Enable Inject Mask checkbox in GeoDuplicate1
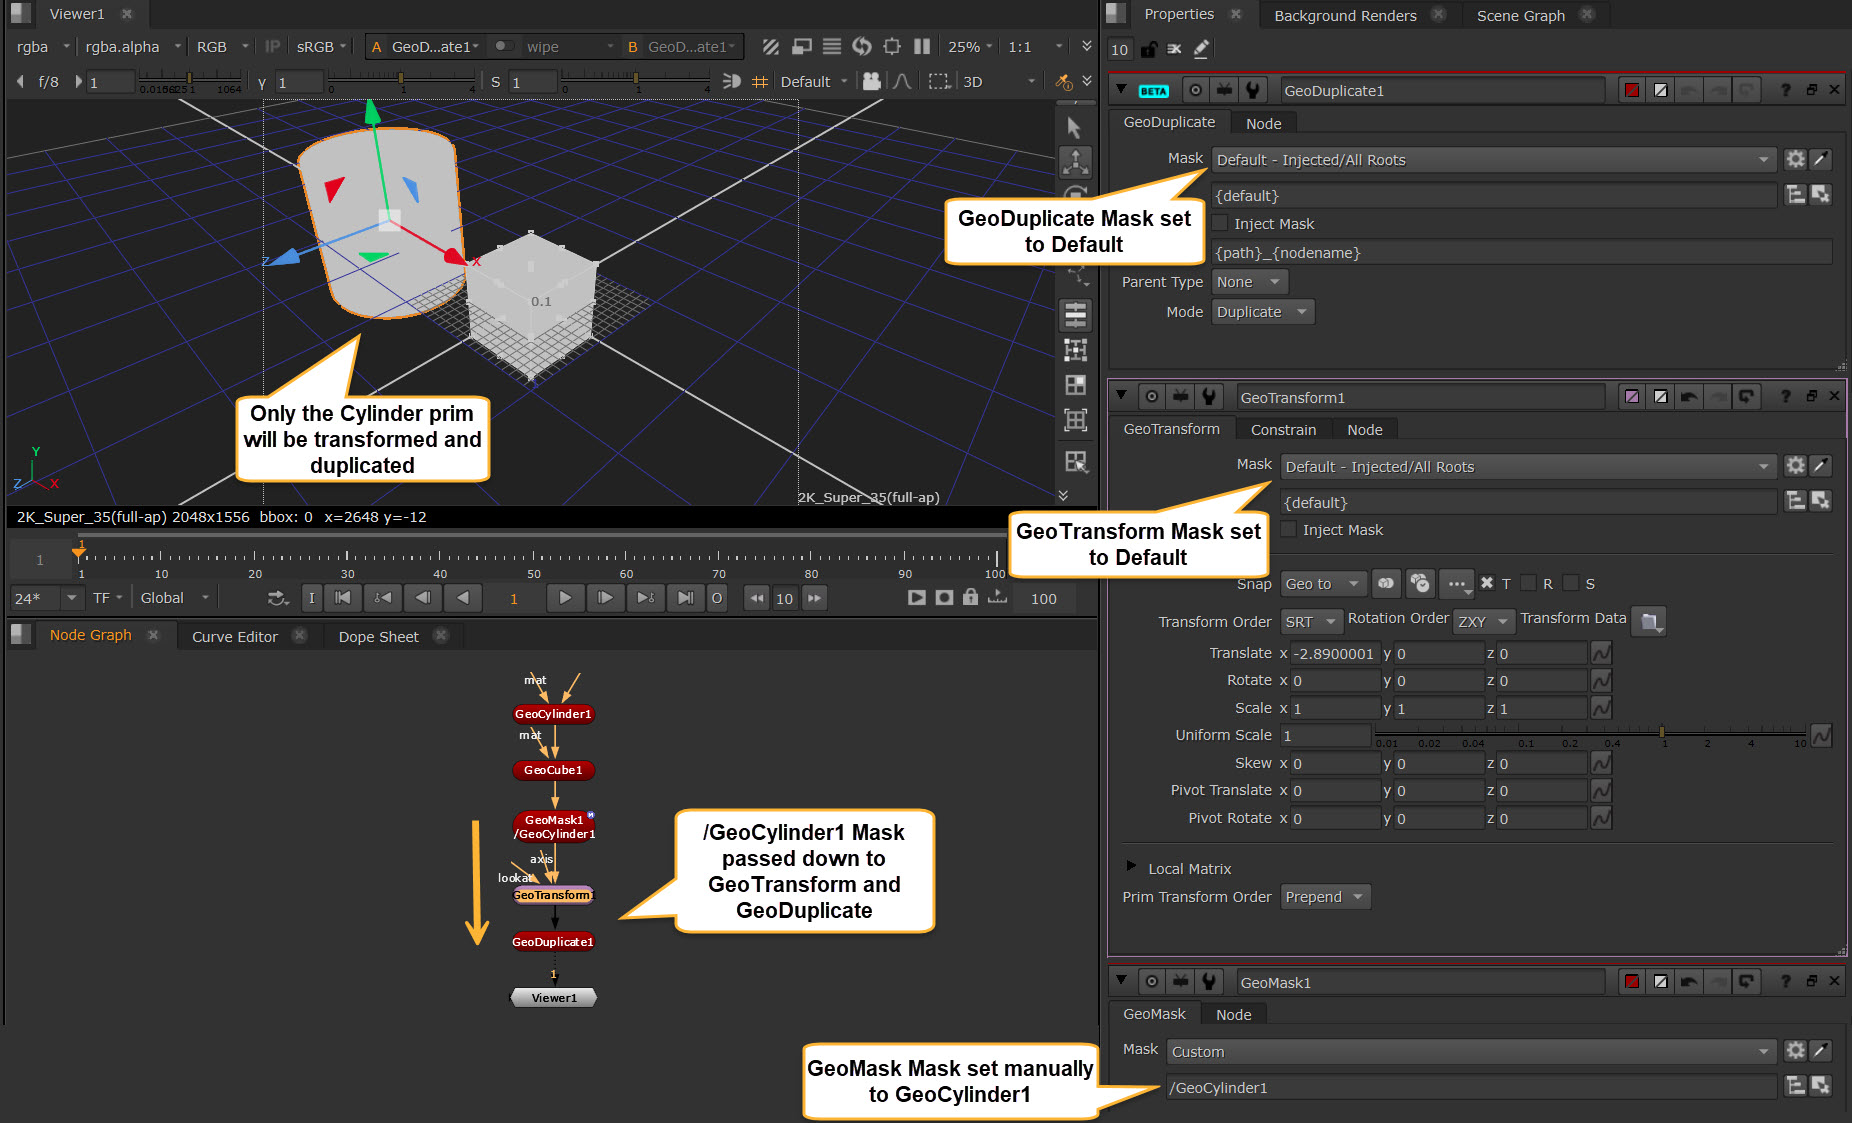 pos(1221,224)
